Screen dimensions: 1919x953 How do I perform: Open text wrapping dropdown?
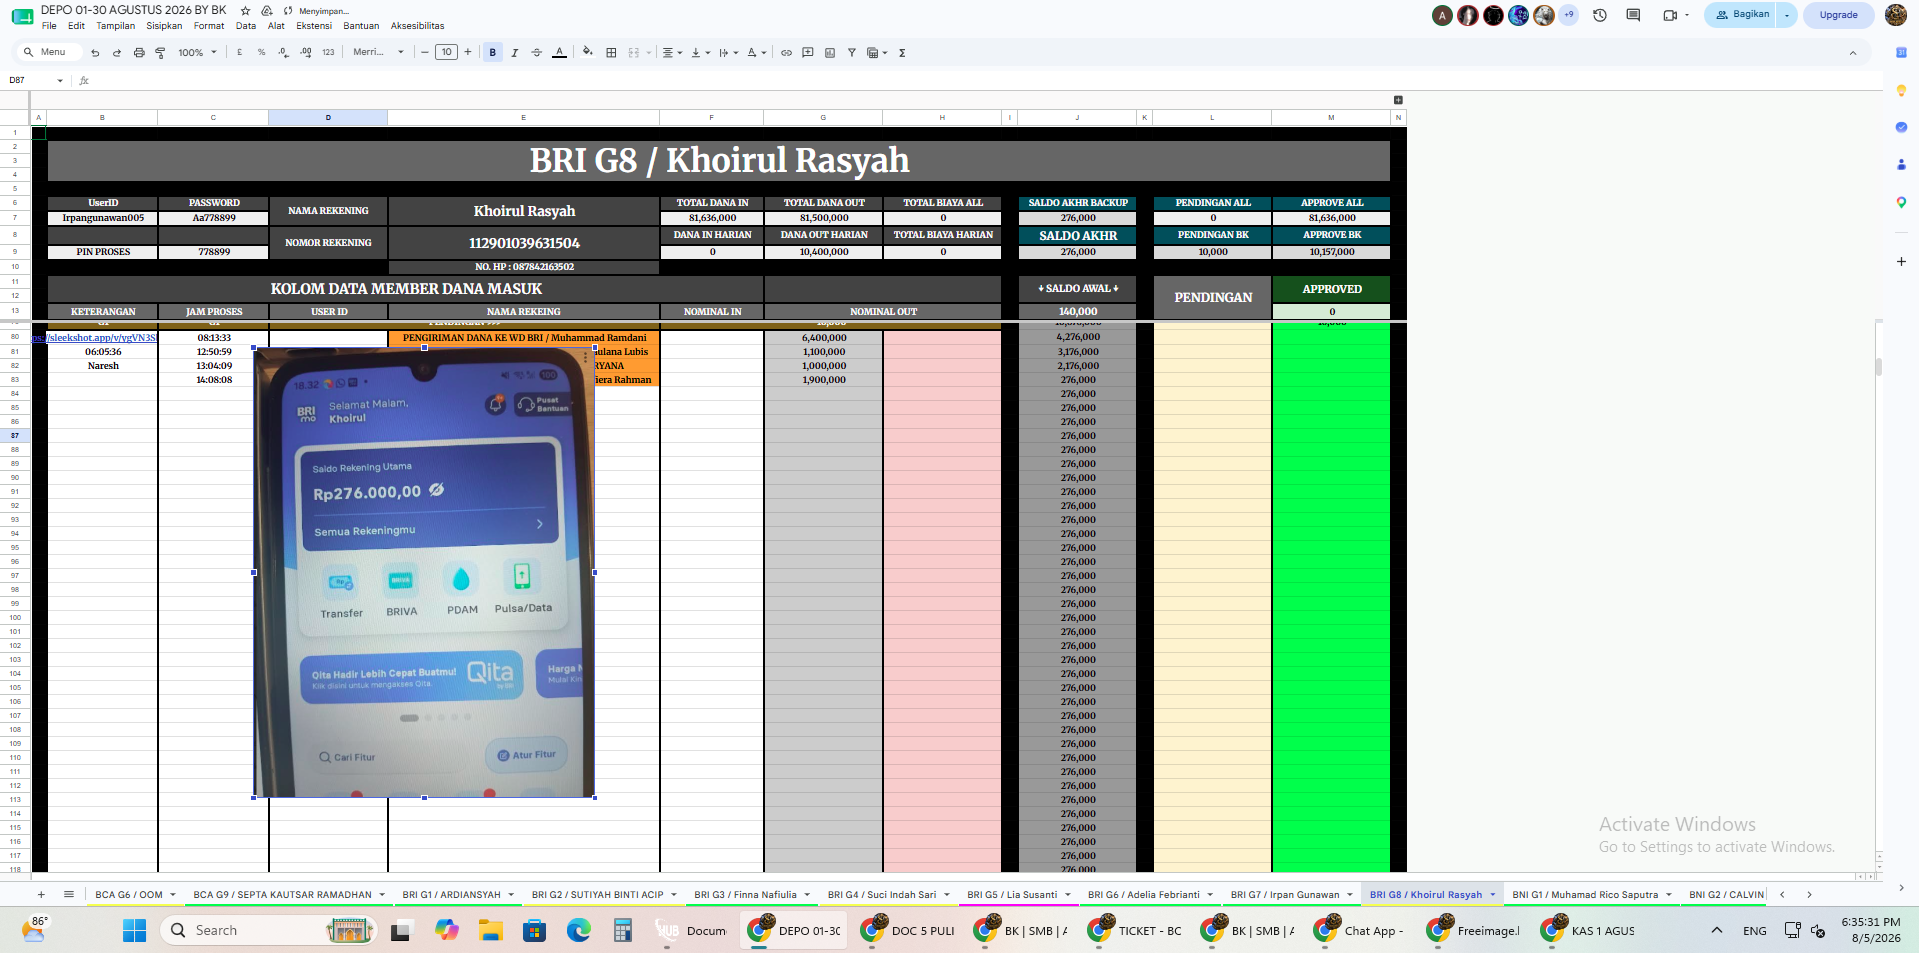(728, 53)
